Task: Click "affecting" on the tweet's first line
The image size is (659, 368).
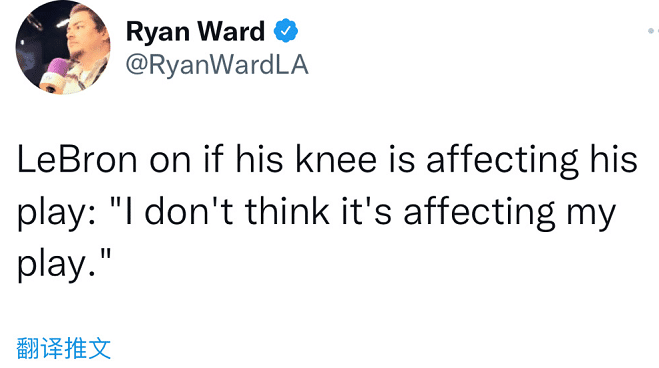Action: click(x=502, y=162)
